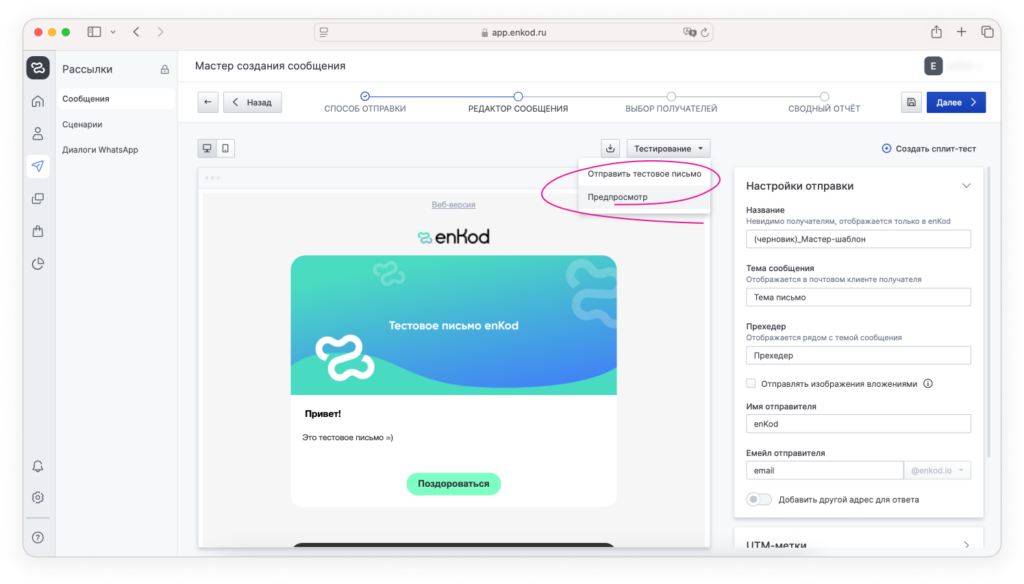Collapse the Настройки отправки panel chevron
Viewport: 1024px width, 584px height.
[x=966, y=186]
